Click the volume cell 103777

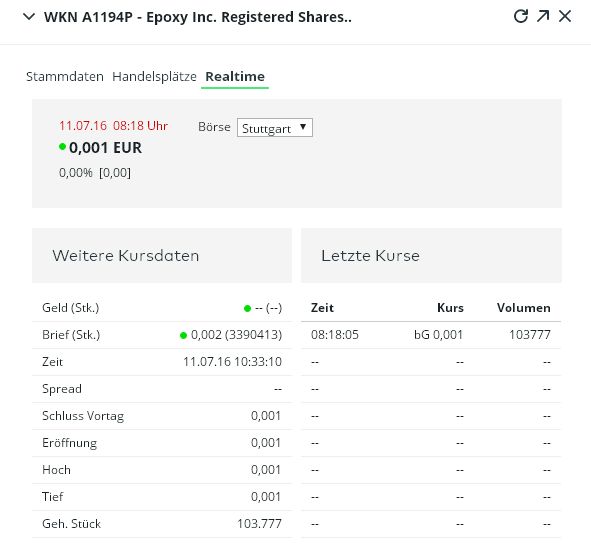pos(530,335)
